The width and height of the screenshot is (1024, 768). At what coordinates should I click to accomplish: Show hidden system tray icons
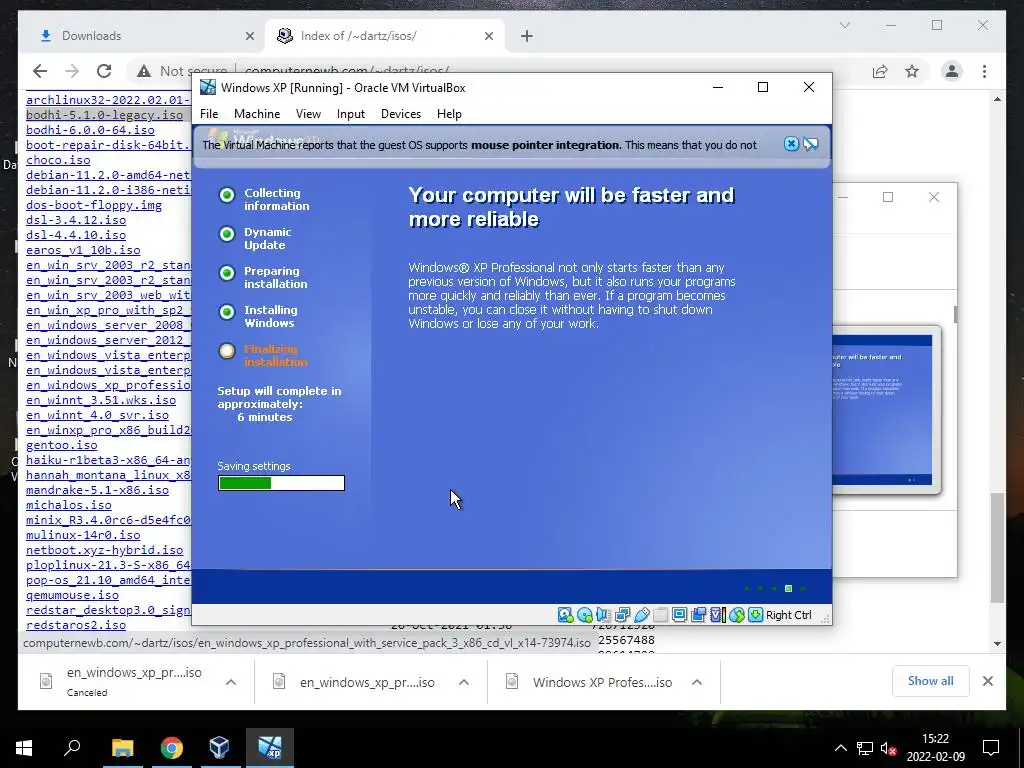pos(841,748)
